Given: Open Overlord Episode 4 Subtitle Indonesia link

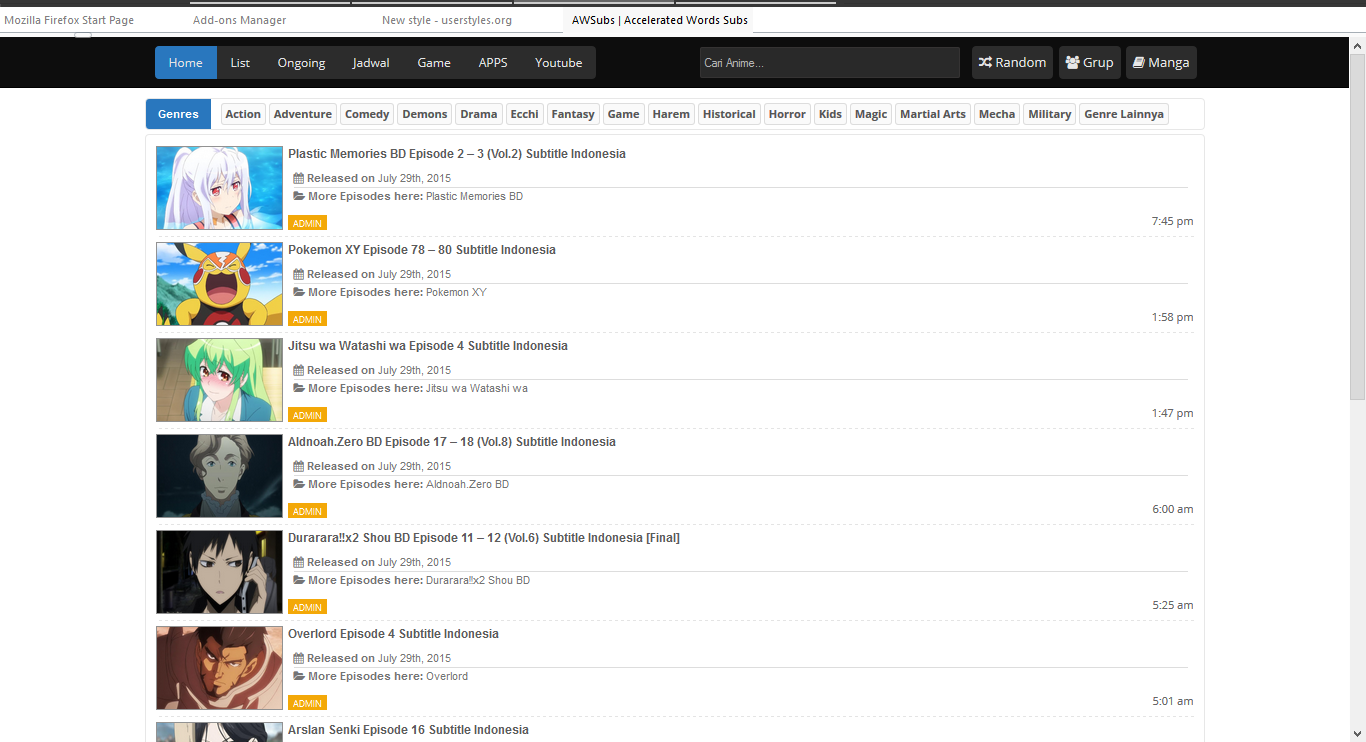Looking at the screenshot, I should [x=393, y=634].
